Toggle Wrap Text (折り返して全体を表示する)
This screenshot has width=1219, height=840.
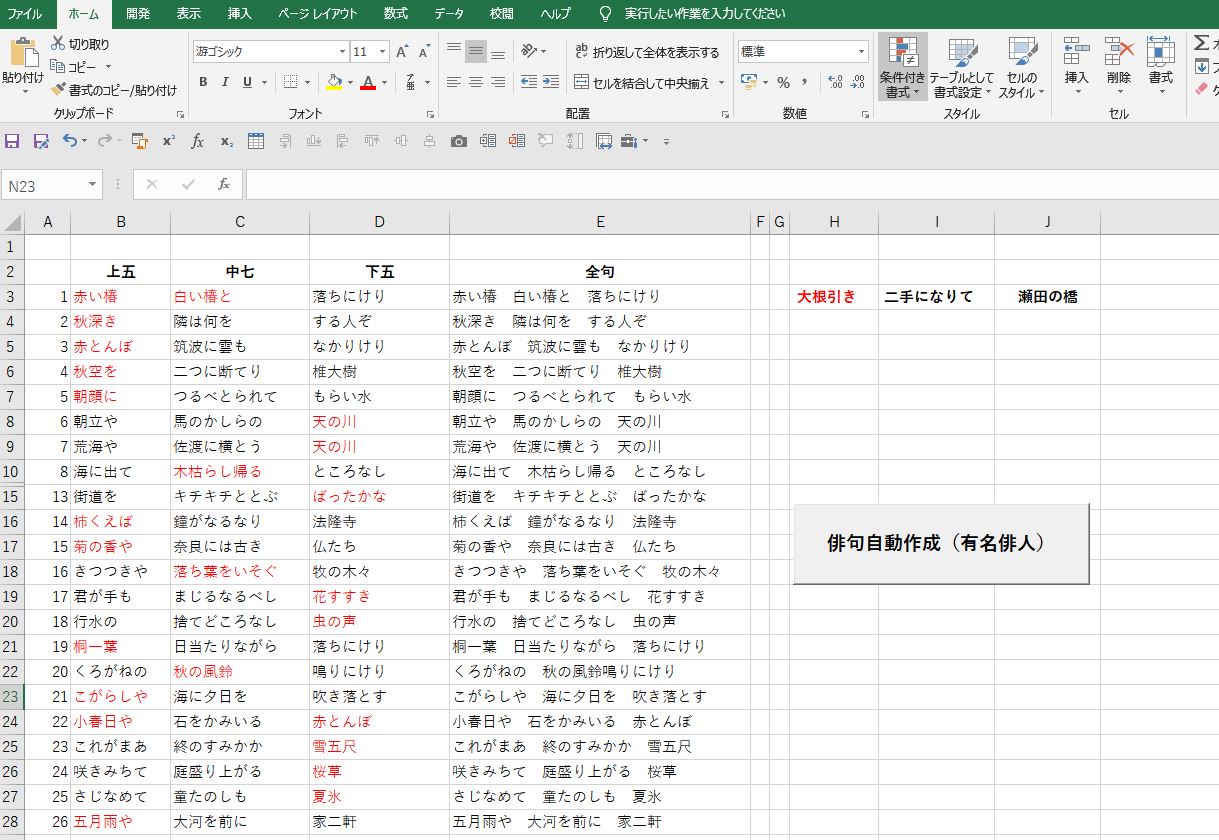point(647,52)
